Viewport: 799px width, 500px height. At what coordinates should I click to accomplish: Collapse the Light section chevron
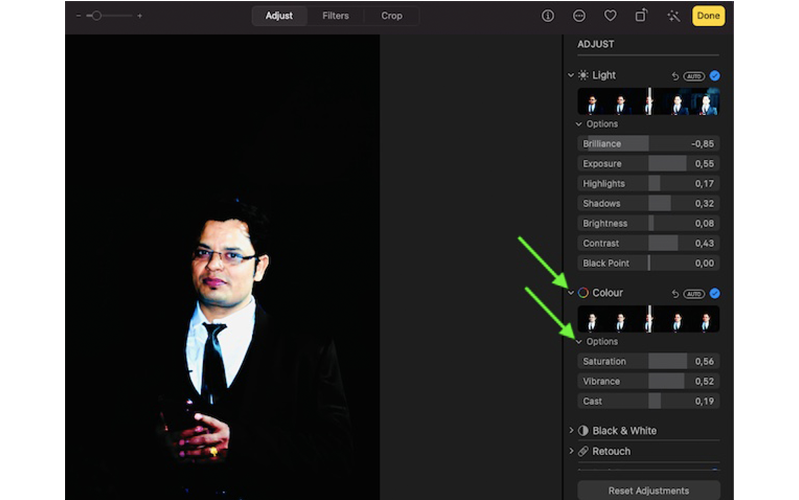(x=571, y=76)
